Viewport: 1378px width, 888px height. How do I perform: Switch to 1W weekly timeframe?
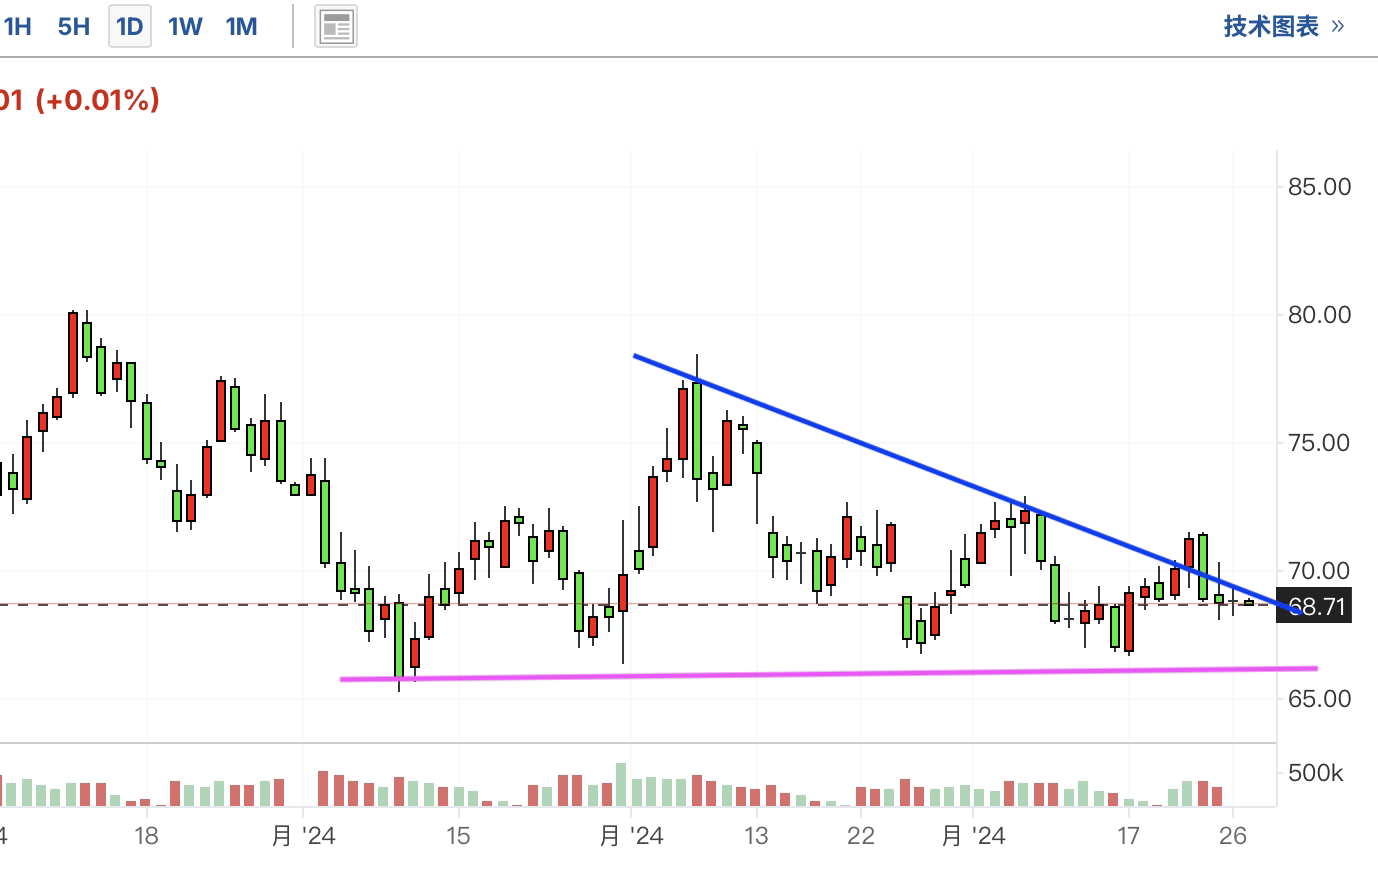pos(185,26)
